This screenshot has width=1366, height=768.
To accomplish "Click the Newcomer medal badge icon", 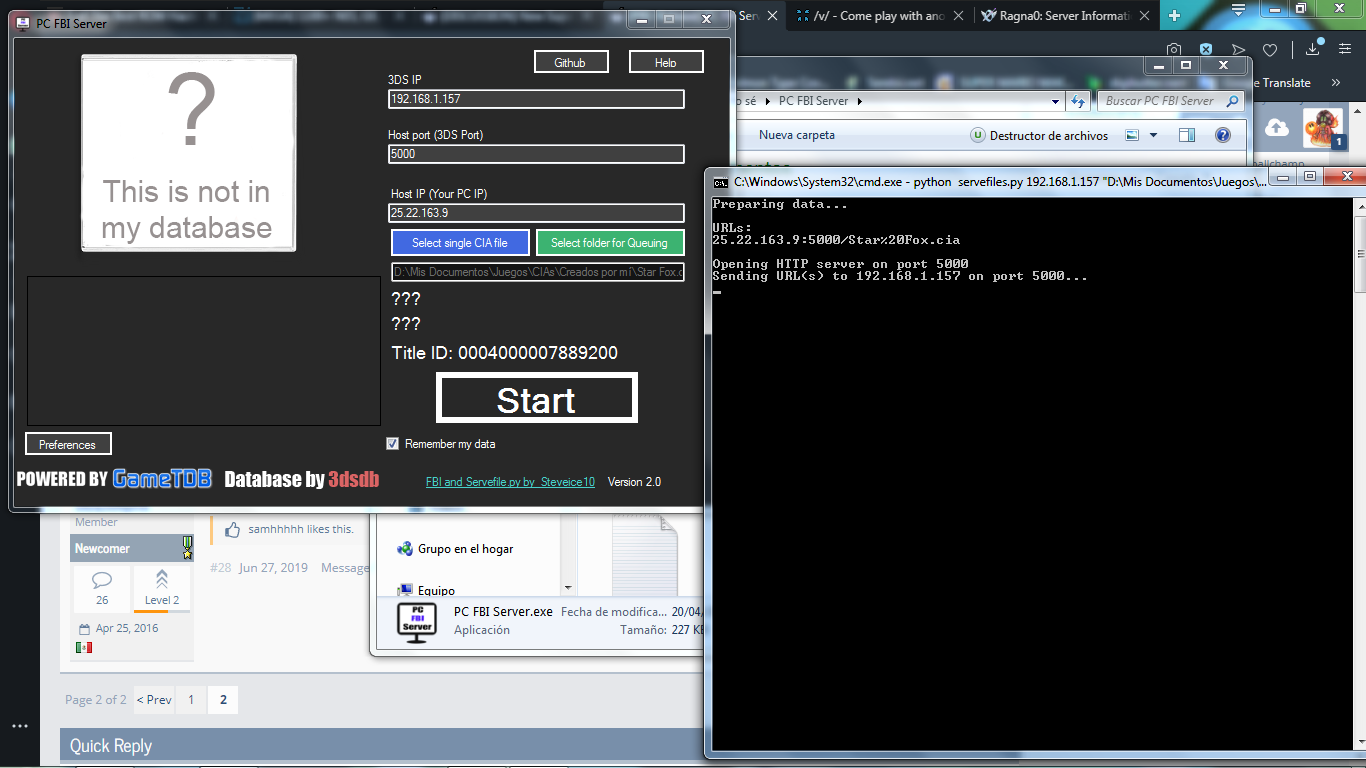I will coord(186,547).
